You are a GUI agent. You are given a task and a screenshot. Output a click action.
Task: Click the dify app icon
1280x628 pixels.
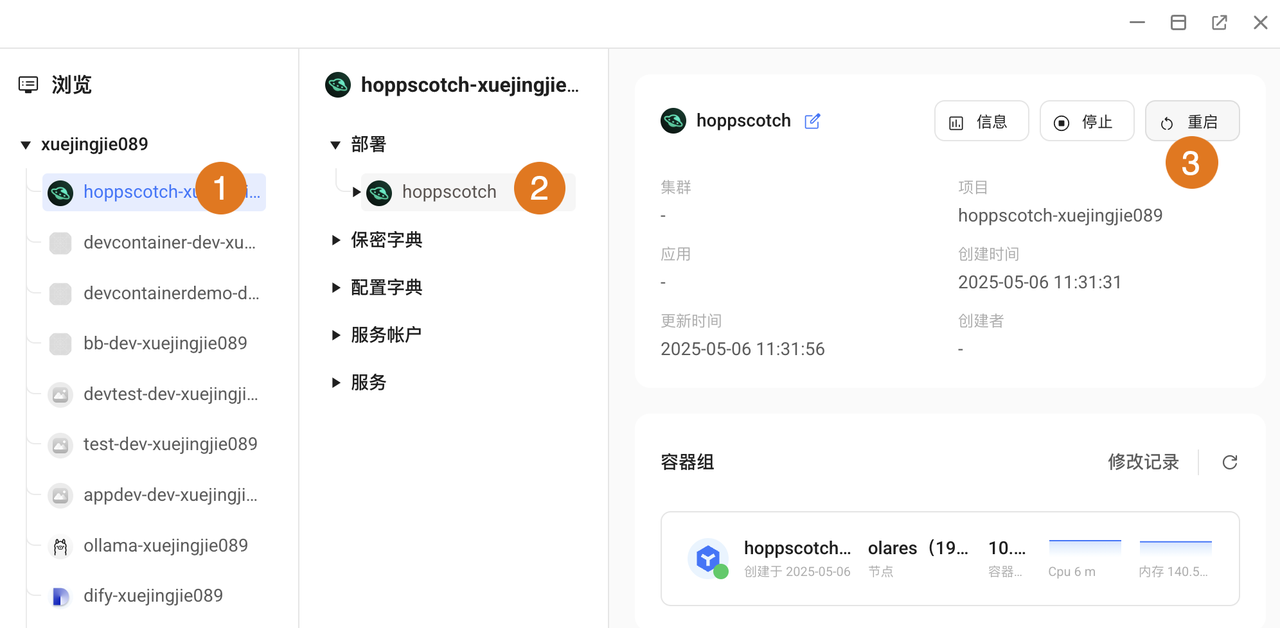click(60, 597)
